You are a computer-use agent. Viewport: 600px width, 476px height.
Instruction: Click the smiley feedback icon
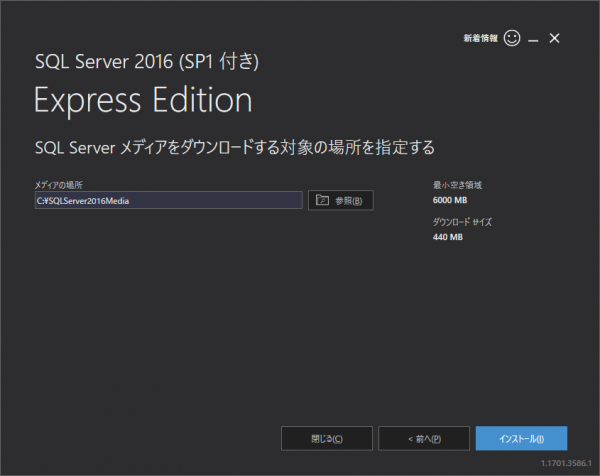[512, 38]
